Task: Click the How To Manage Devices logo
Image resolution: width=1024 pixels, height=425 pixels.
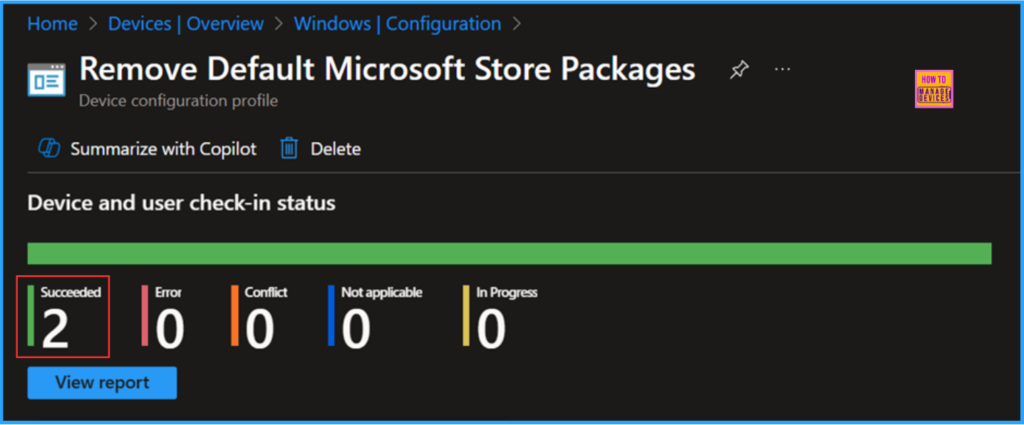Action: click(x=933, y=89)
